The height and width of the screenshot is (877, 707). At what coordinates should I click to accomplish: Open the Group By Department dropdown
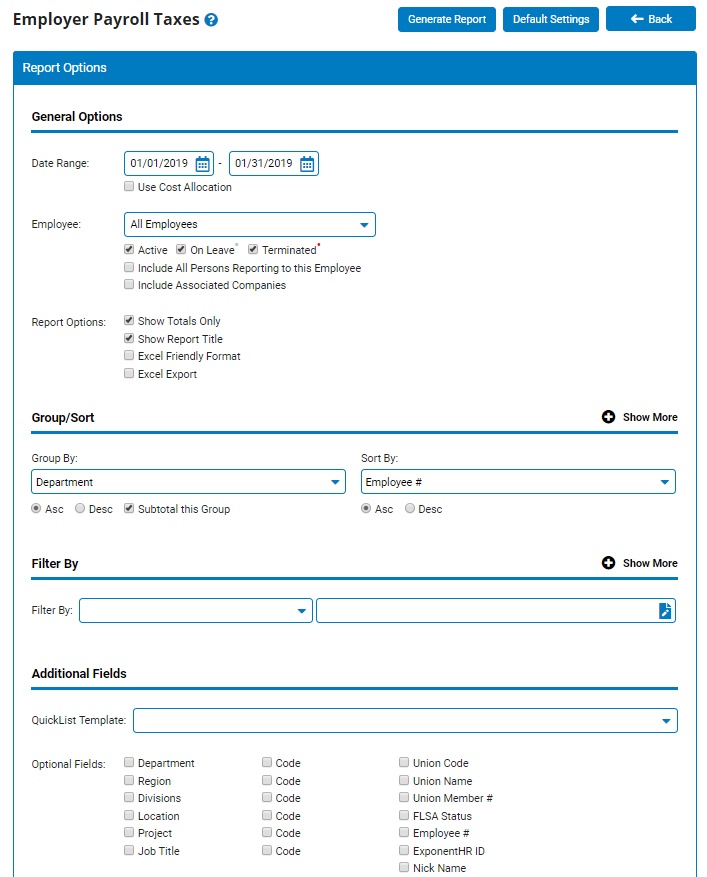click(335, 481)
